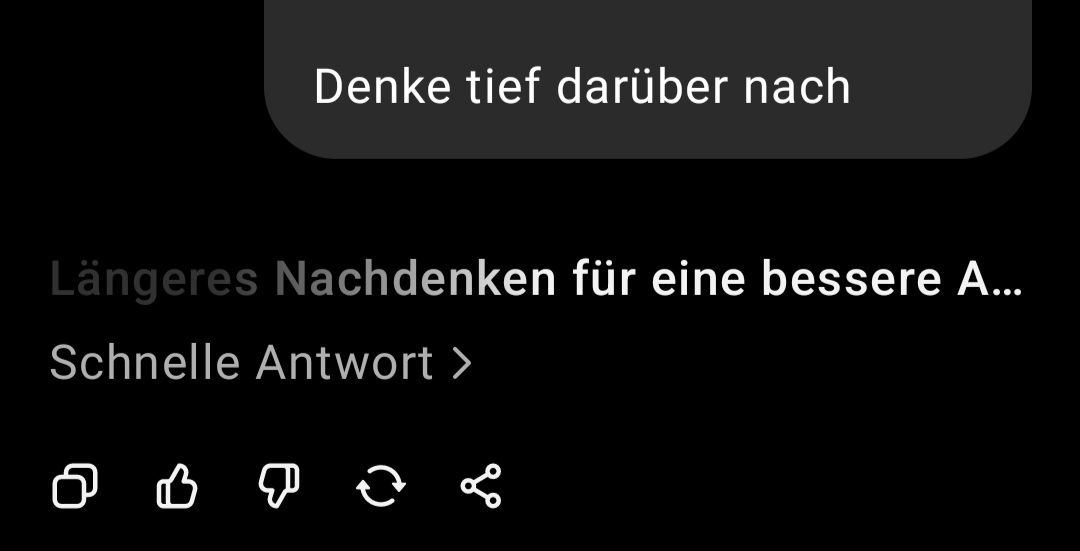Expand the chevron beside Schnelle Antwort
1080x551 pixels.
tap(462, 363)
